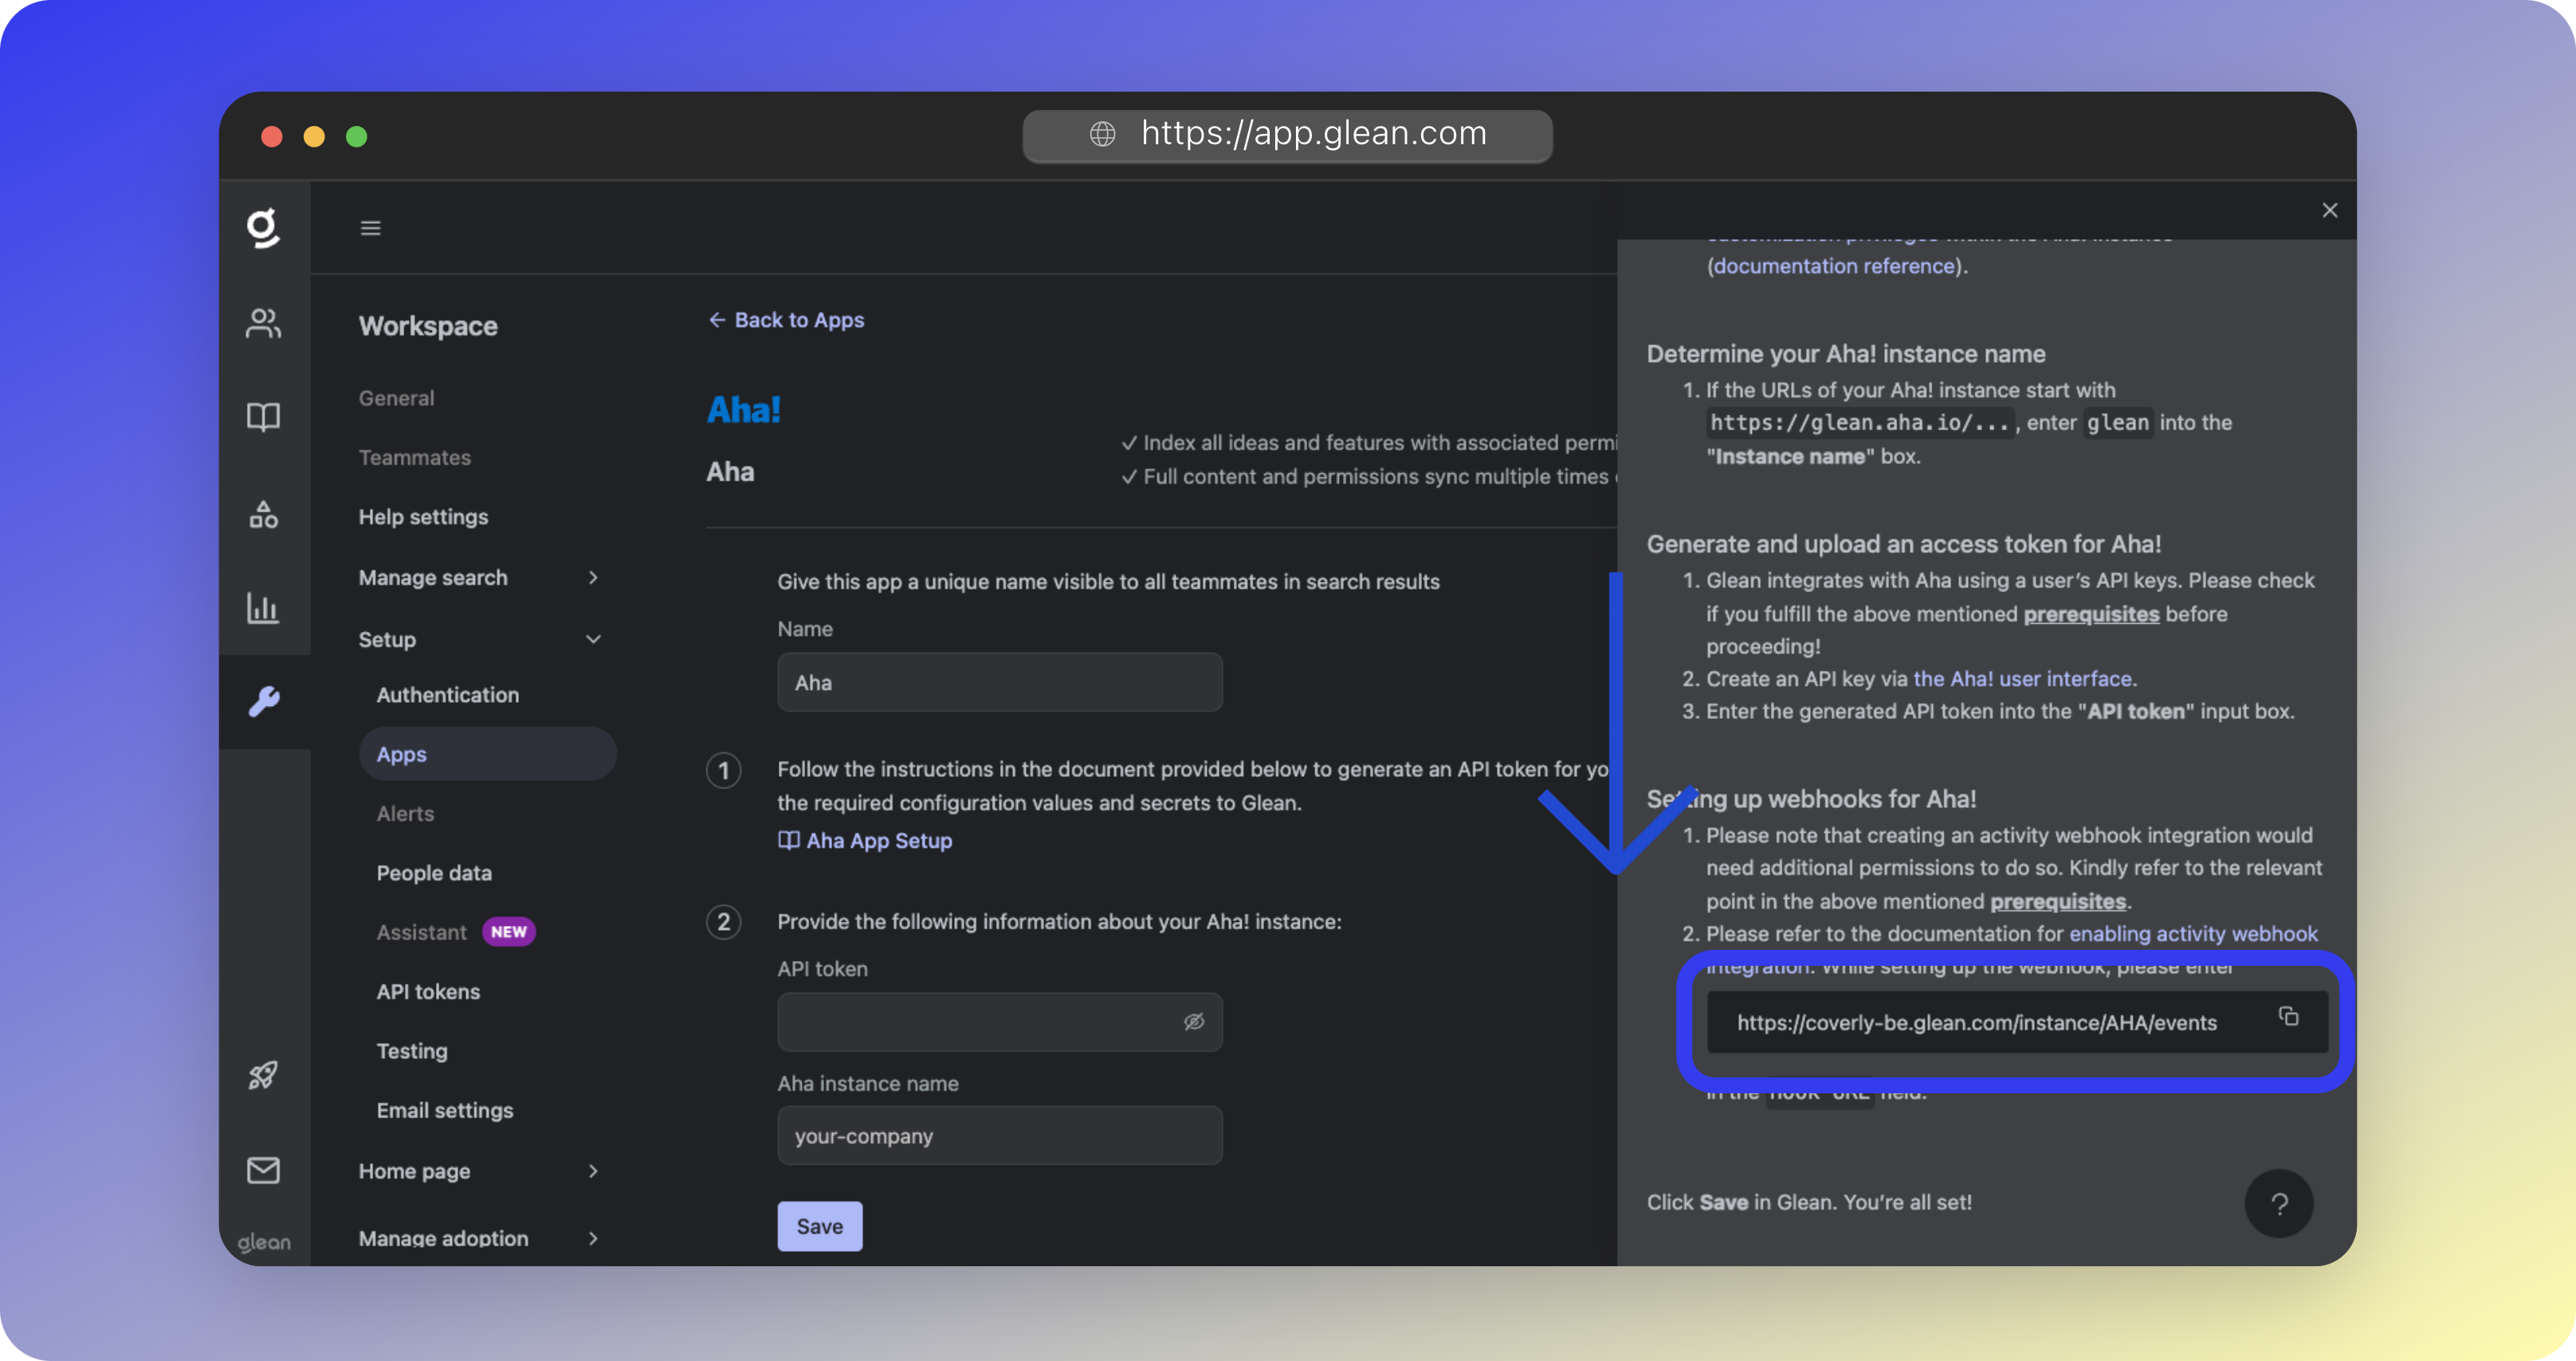
Task: Open the envelope mail icon in sidebar
Action: [x=263, y=1169]
